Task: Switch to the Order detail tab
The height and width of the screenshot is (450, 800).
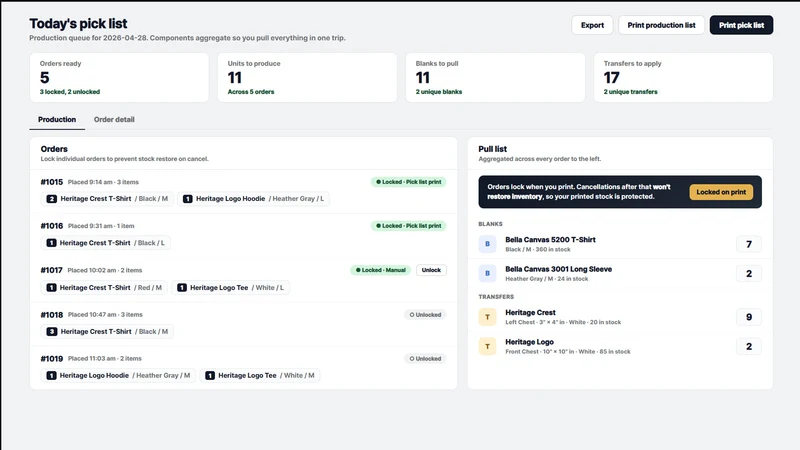Action: coord(114,119)
